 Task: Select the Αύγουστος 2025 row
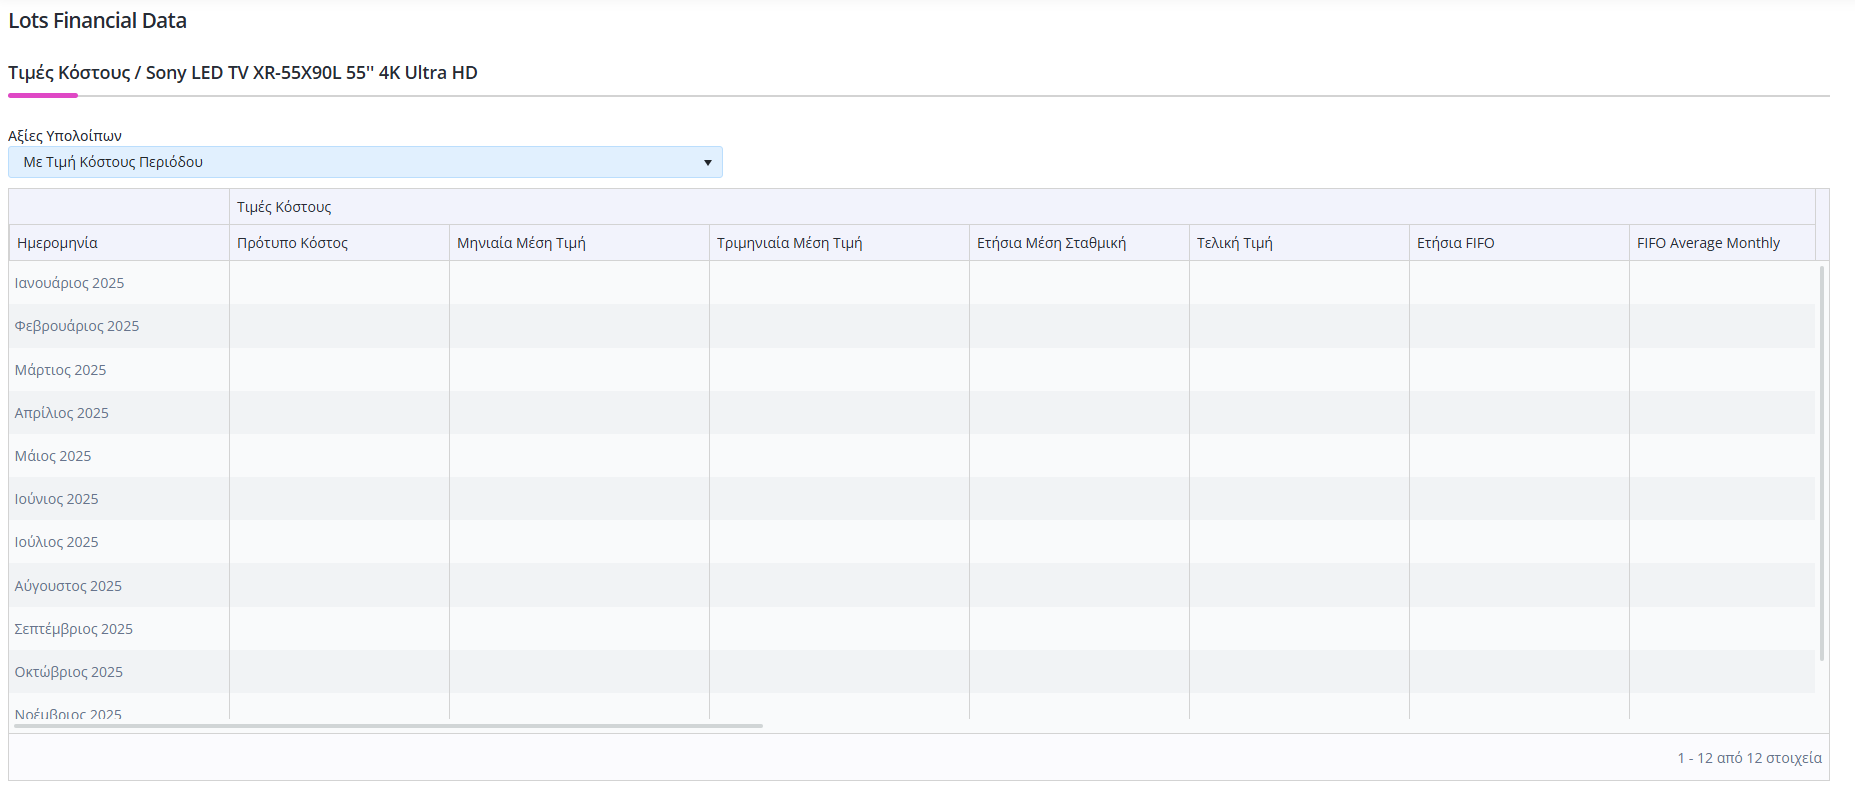(x=912, y=586)
